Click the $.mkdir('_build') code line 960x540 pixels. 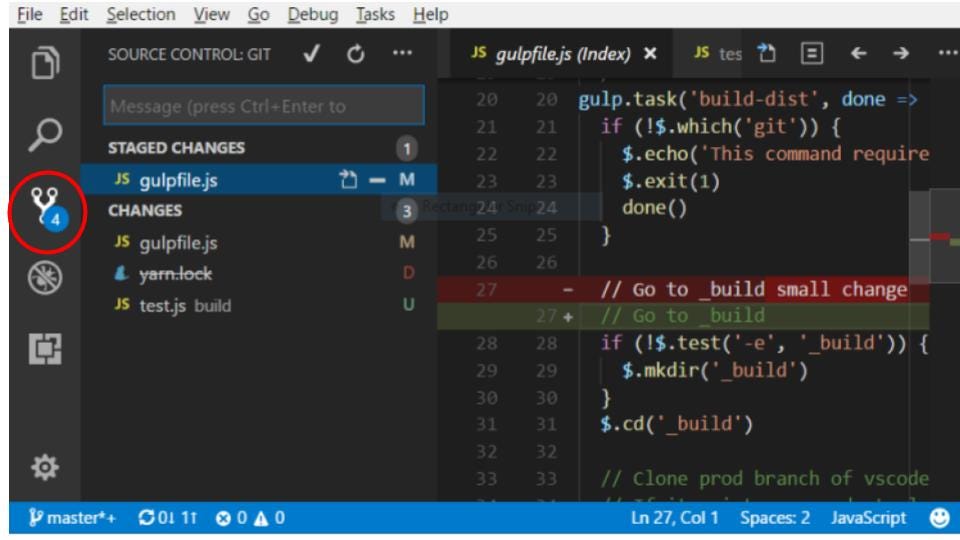coord(714,370)
